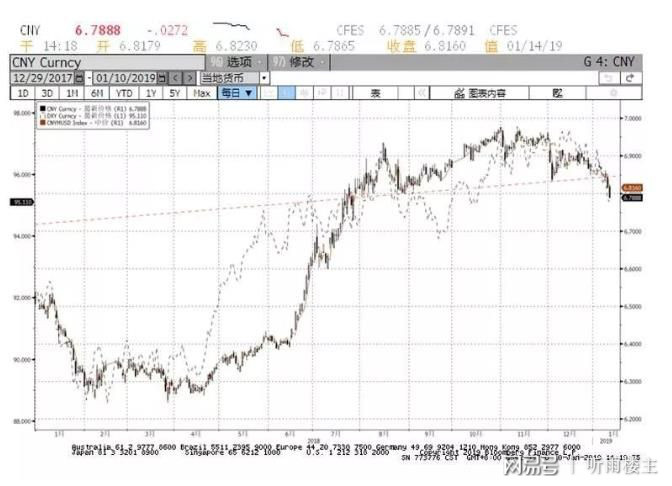Expand the 每日 frequency dropdown

tap(237, 92)
